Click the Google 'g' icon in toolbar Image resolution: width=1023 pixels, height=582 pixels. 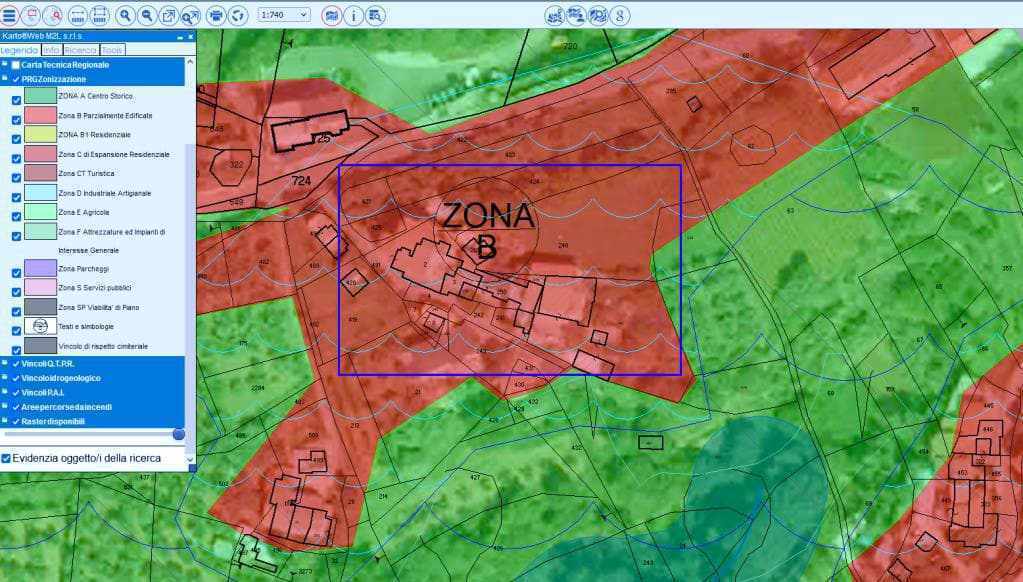[x=621, y=15]
